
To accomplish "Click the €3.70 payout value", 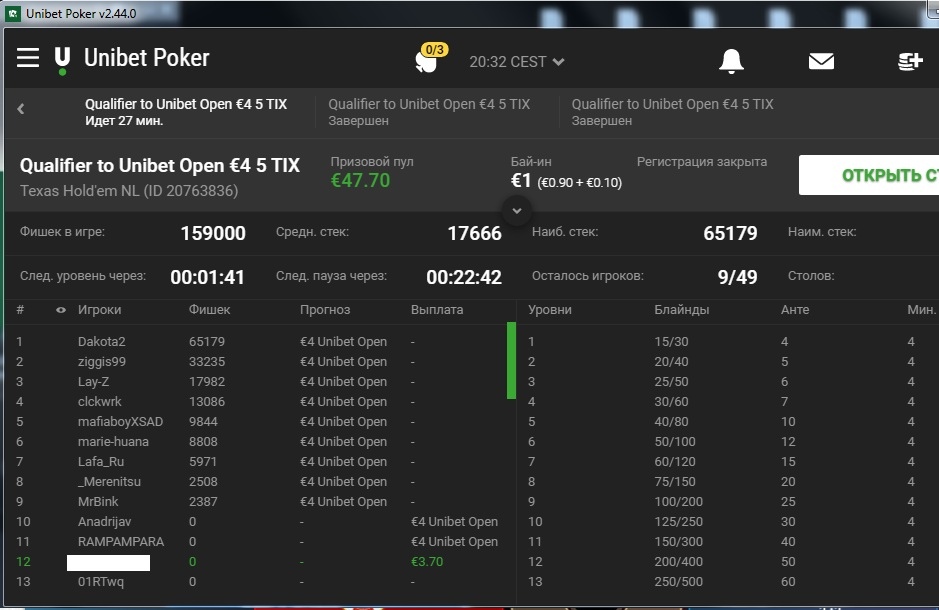I will pyautogui.click(x=427, y=562).
